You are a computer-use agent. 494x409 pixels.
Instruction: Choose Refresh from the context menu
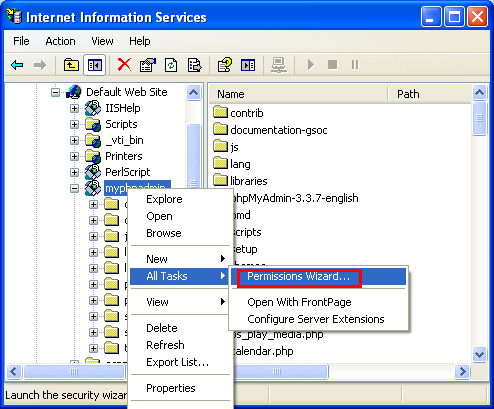pyautogui.click(x=180, y=345)
